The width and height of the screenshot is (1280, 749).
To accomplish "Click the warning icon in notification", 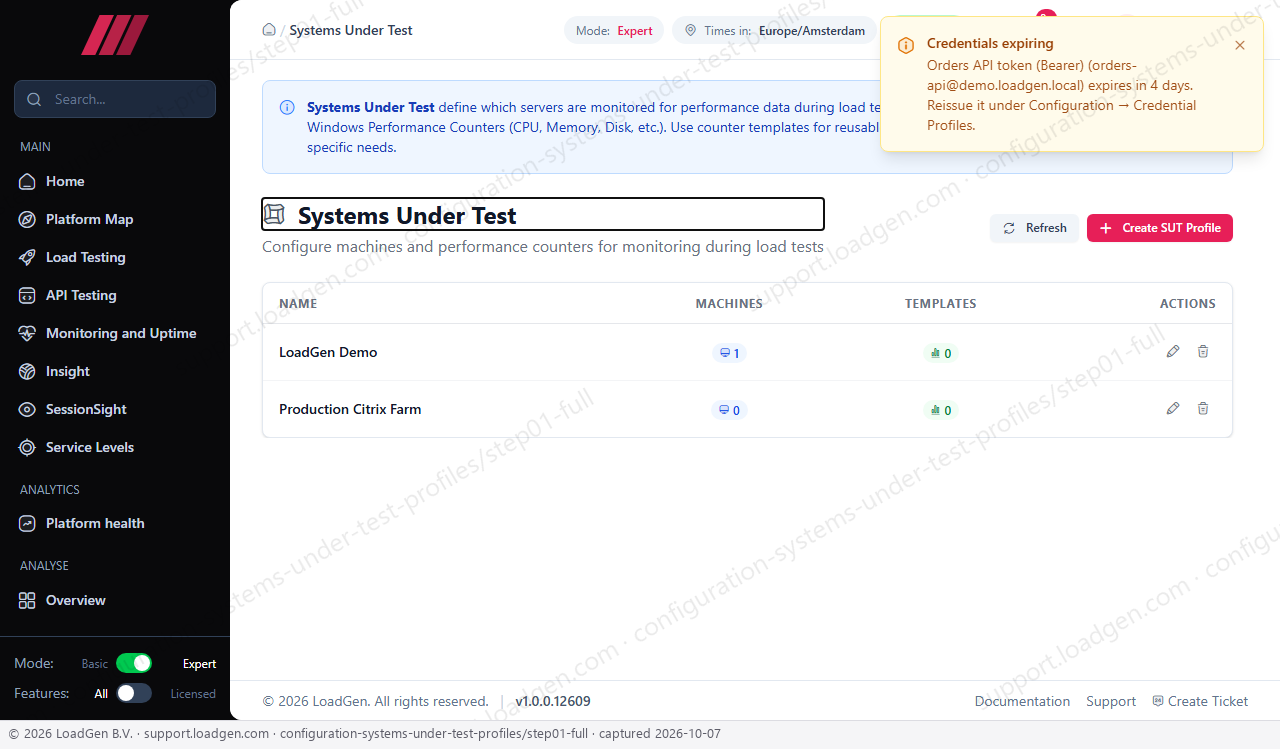I will (x=906, y=45).
